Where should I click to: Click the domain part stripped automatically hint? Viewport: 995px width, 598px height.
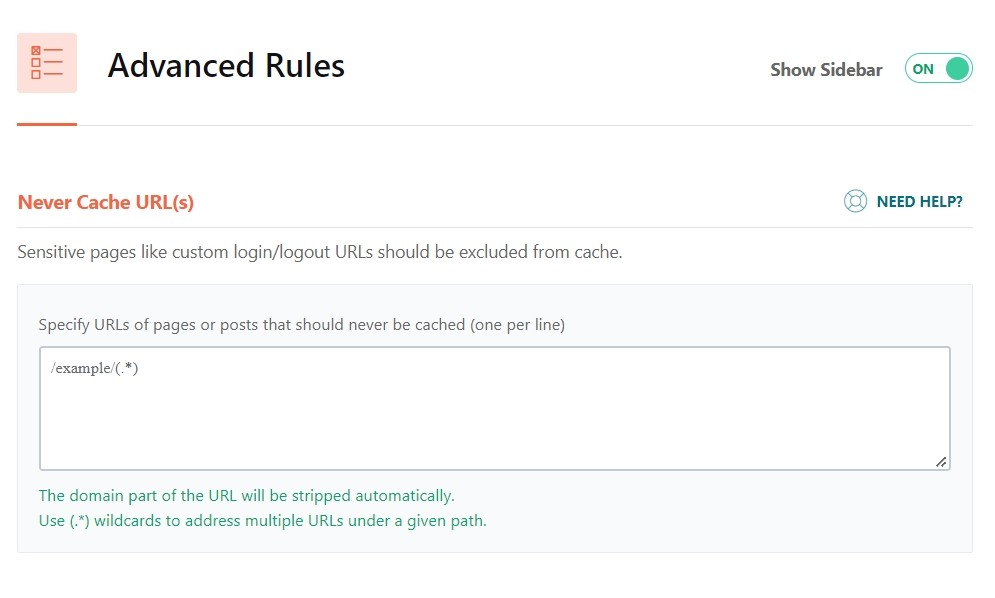coord(246,495)
